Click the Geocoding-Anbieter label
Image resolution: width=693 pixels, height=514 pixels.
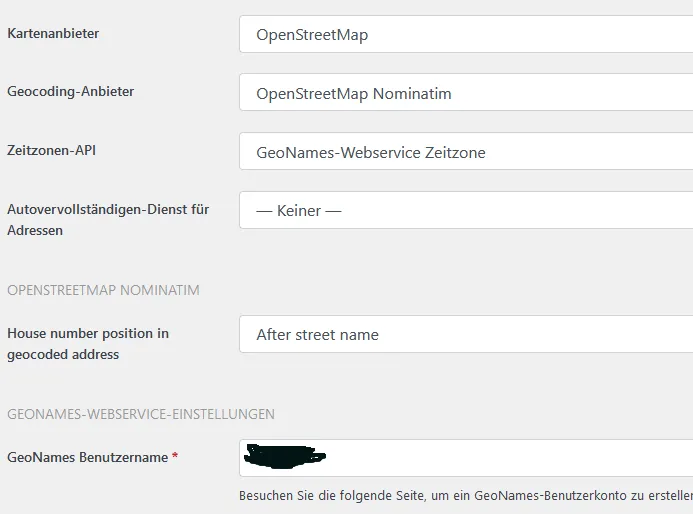coord(71,91)
